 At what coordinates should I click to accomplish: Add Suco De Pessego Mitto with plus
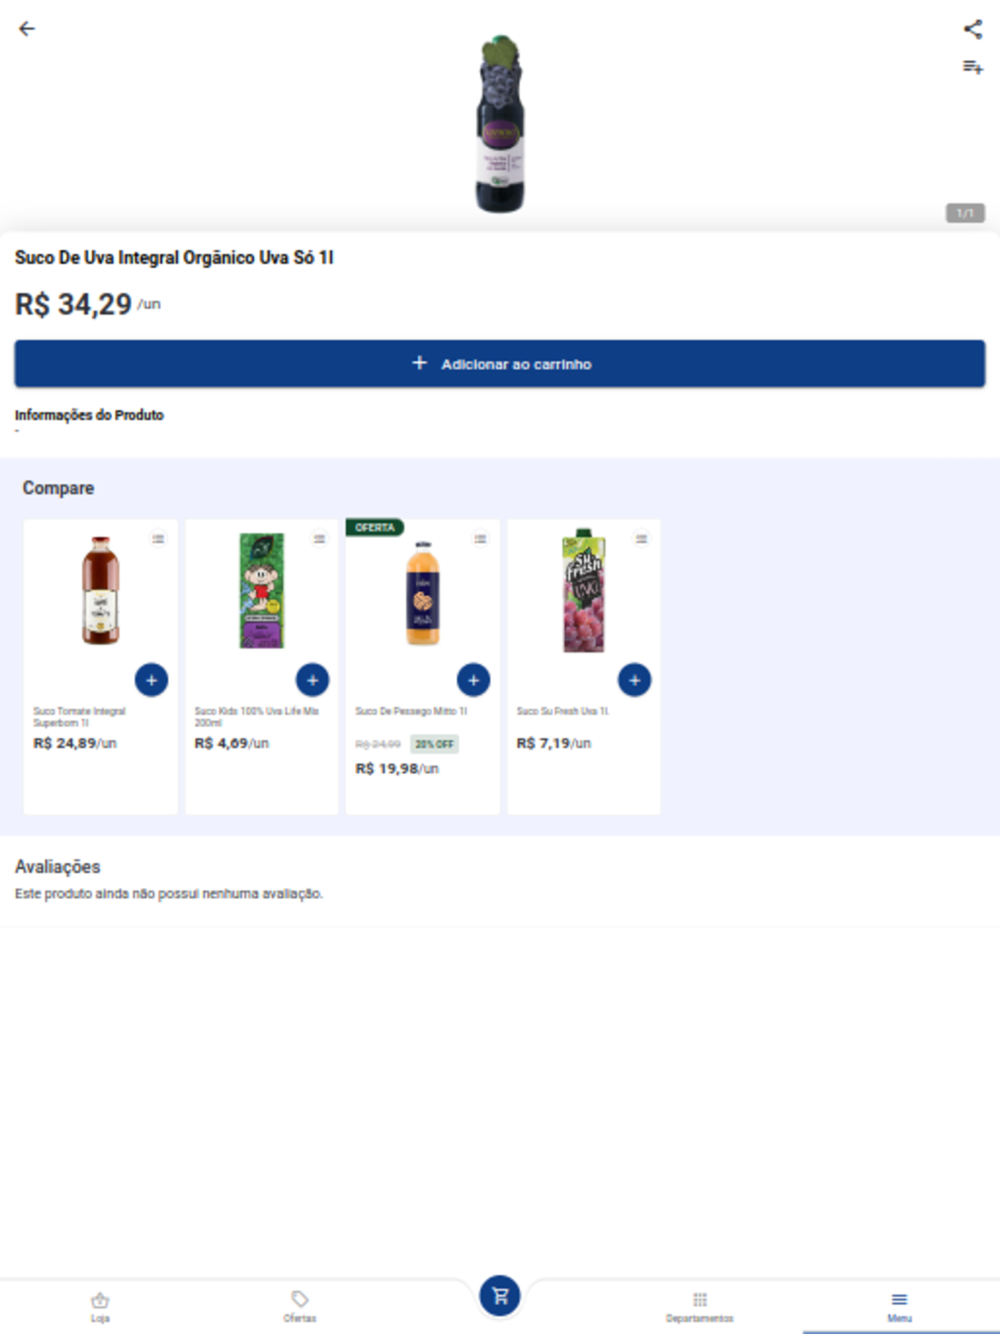[473, 680]
